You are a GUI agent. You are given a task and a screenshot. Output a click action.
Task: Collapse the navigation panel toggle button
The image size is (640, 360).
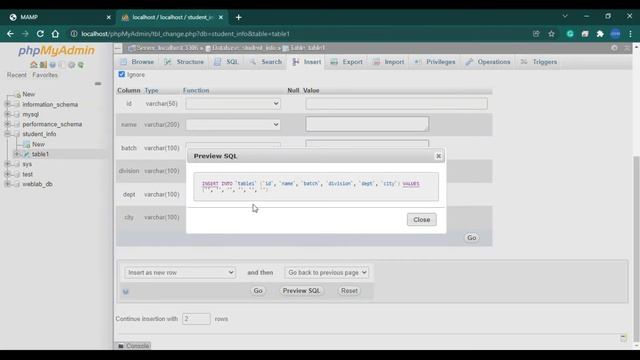tap(118, 48)
